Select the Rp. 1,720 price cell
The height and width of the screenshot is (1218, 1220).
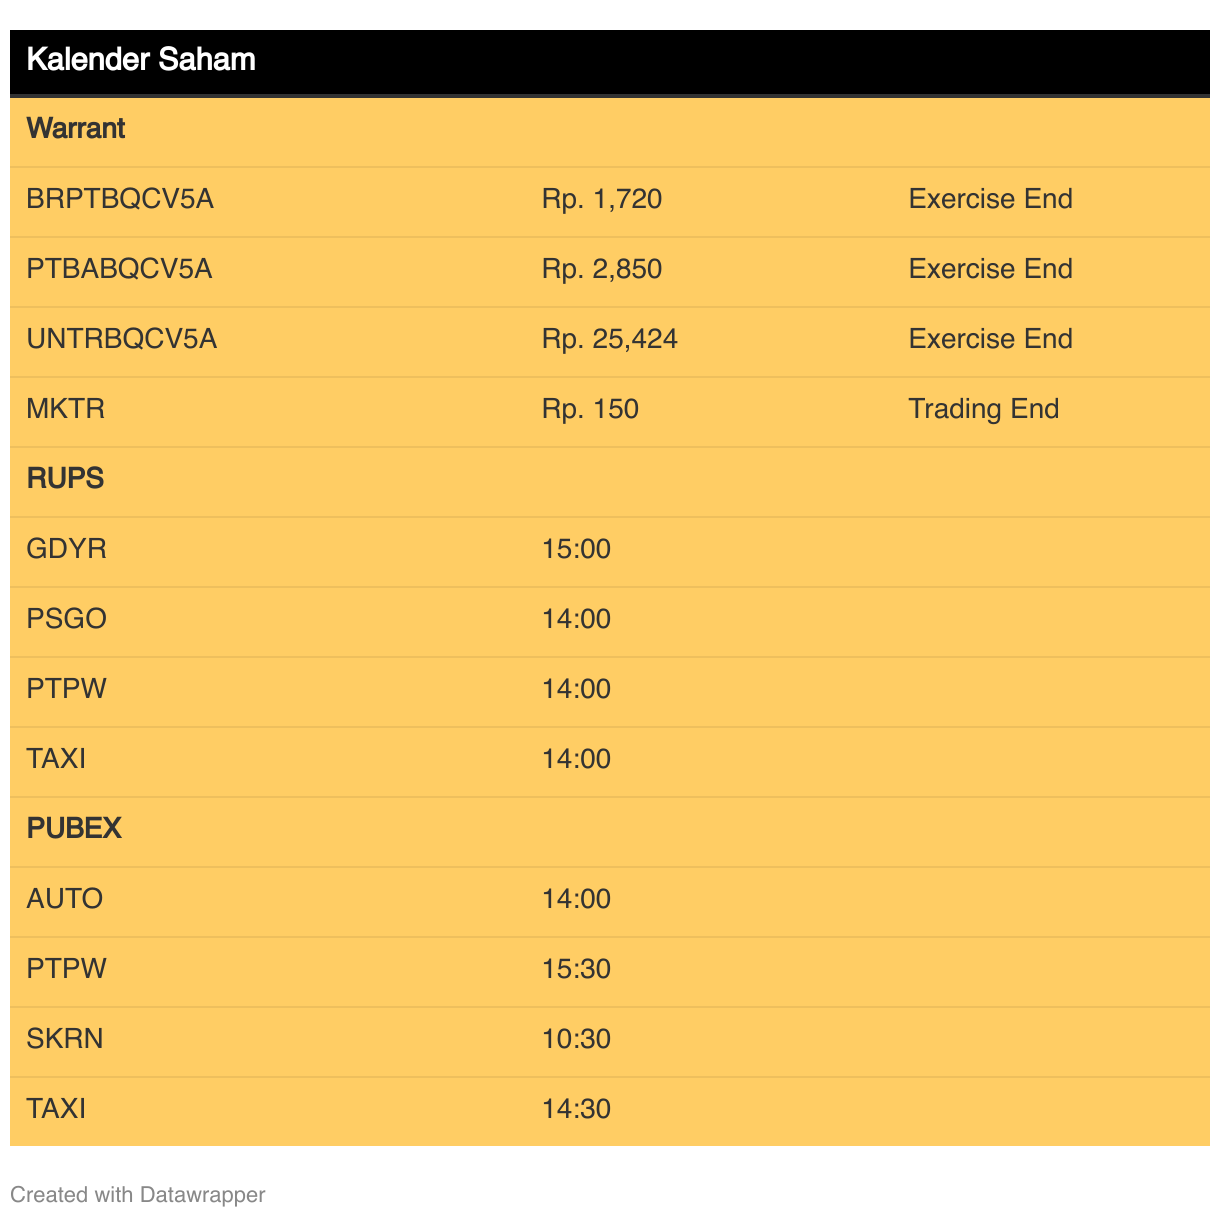602,199
